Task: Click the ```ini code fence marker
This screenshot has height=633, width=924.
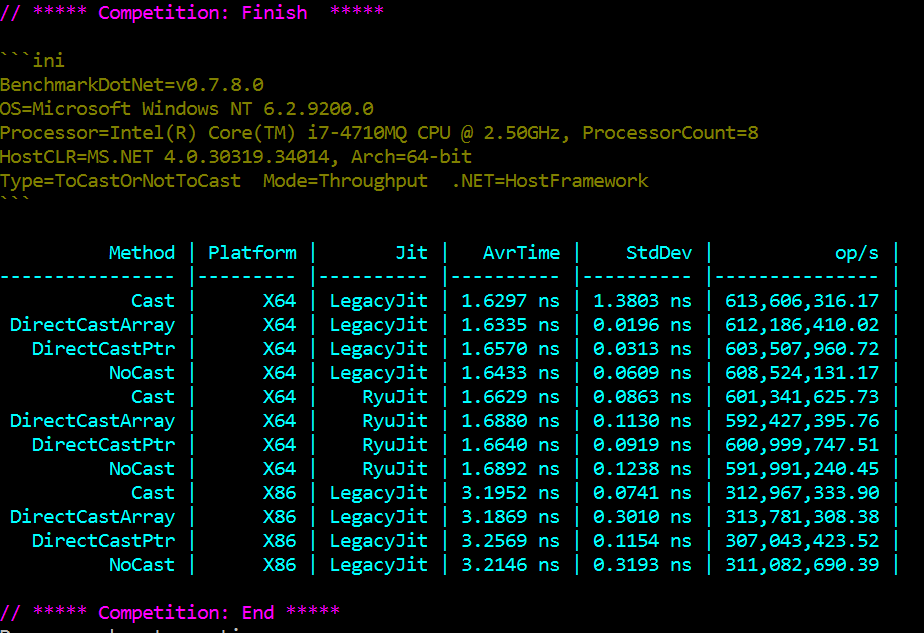Action: click(33, 61)
